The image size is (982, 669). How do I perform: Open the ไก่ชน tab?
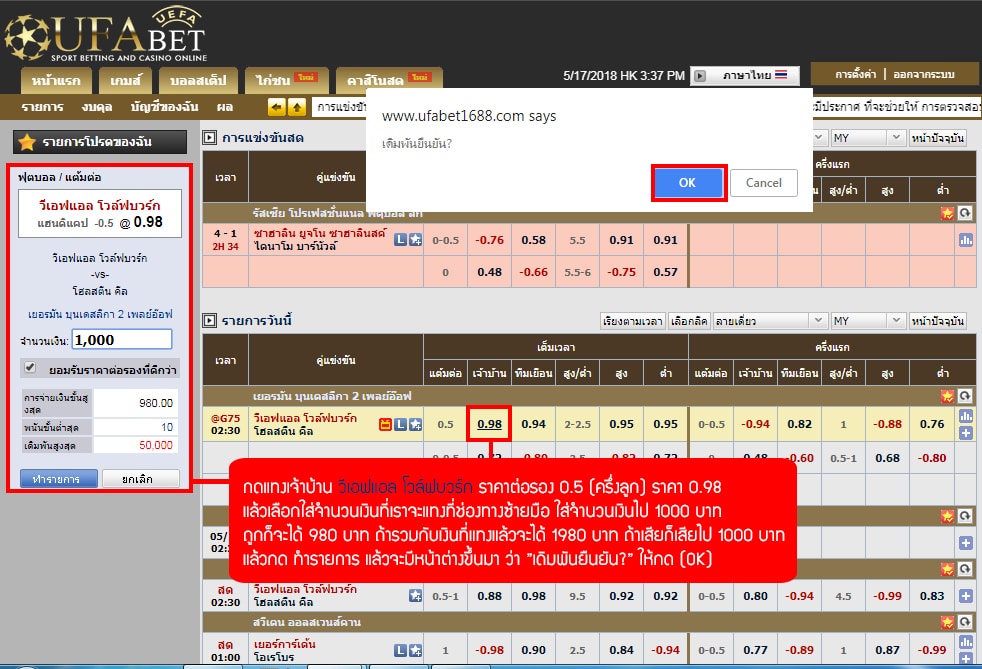(287, 81)
